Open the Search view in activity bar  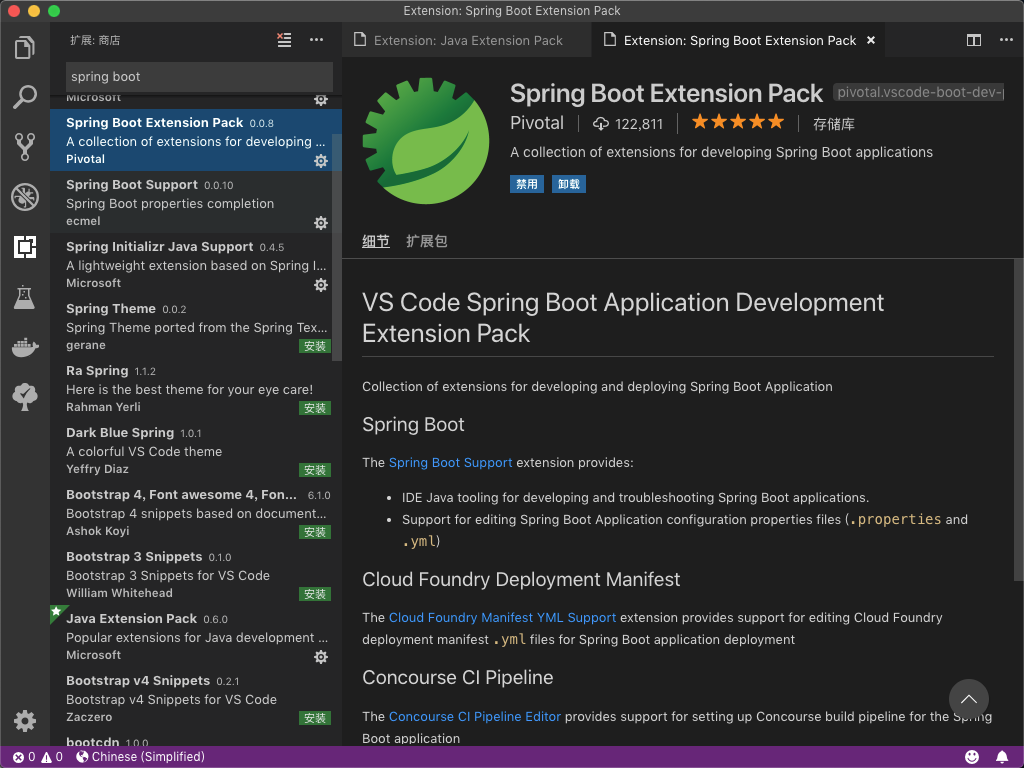pyautogui.click(x=25, y=97)
